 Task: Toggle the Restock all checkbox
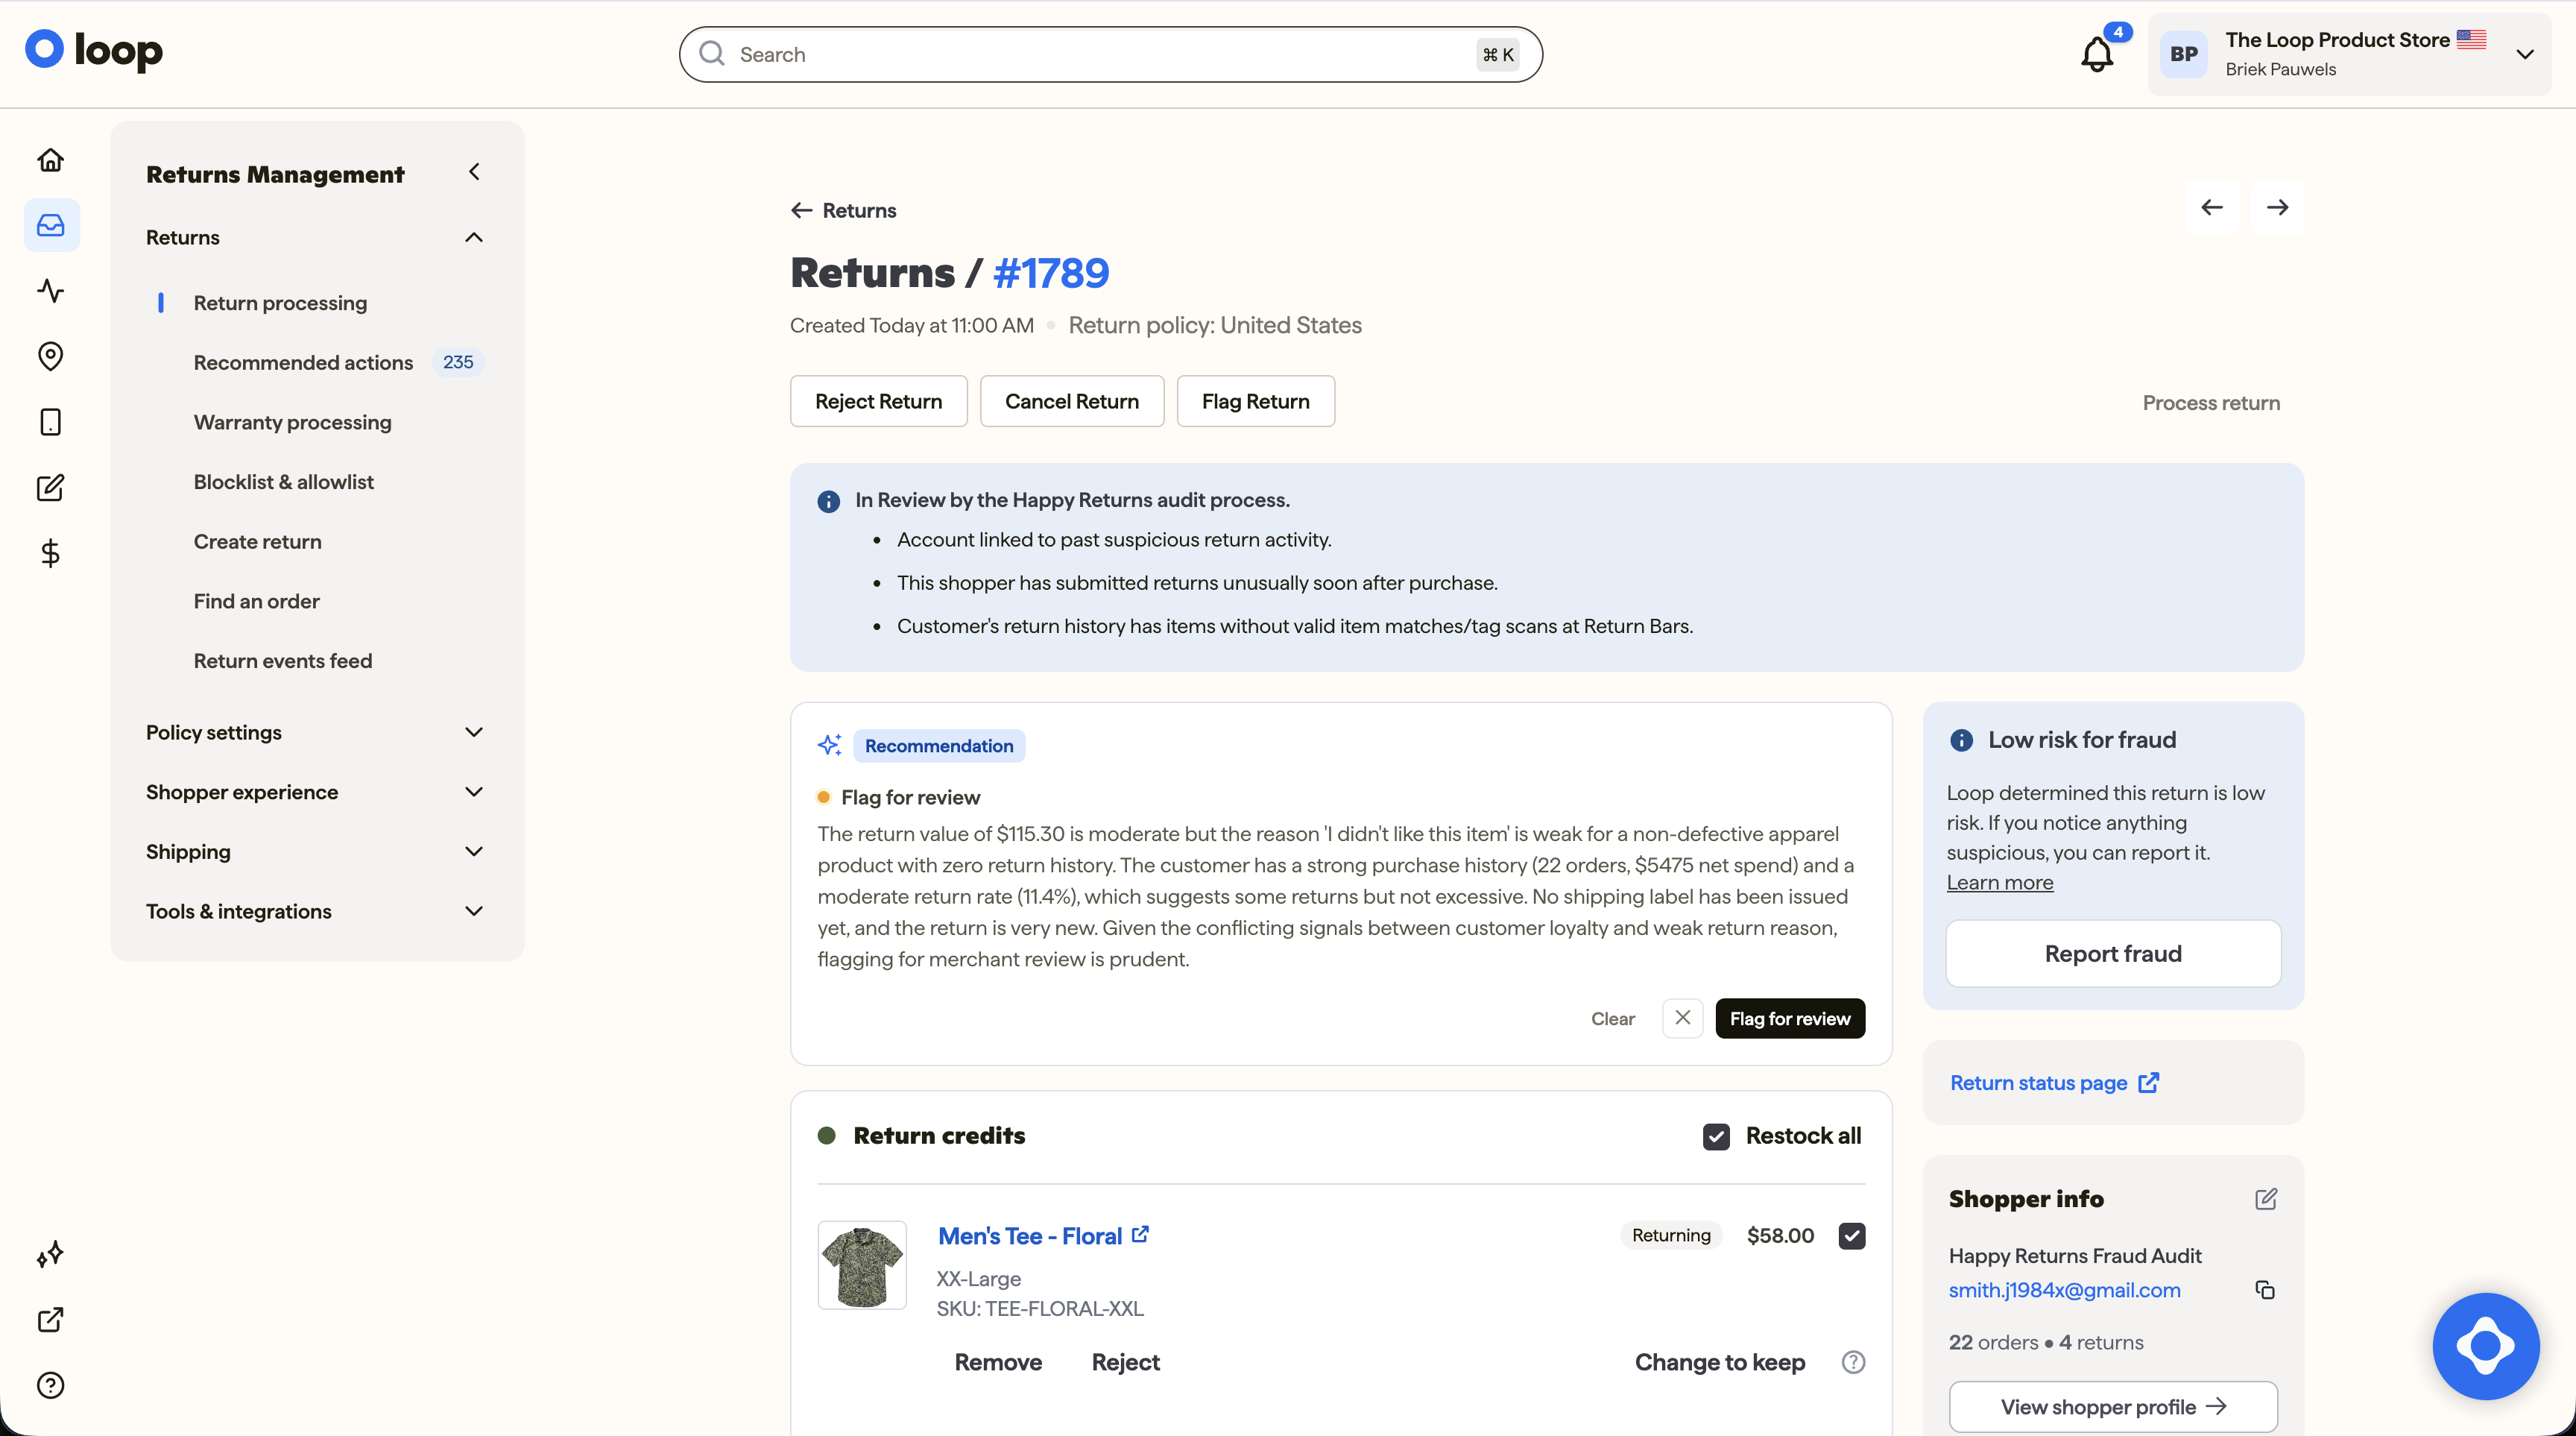click(1716, 1136)
